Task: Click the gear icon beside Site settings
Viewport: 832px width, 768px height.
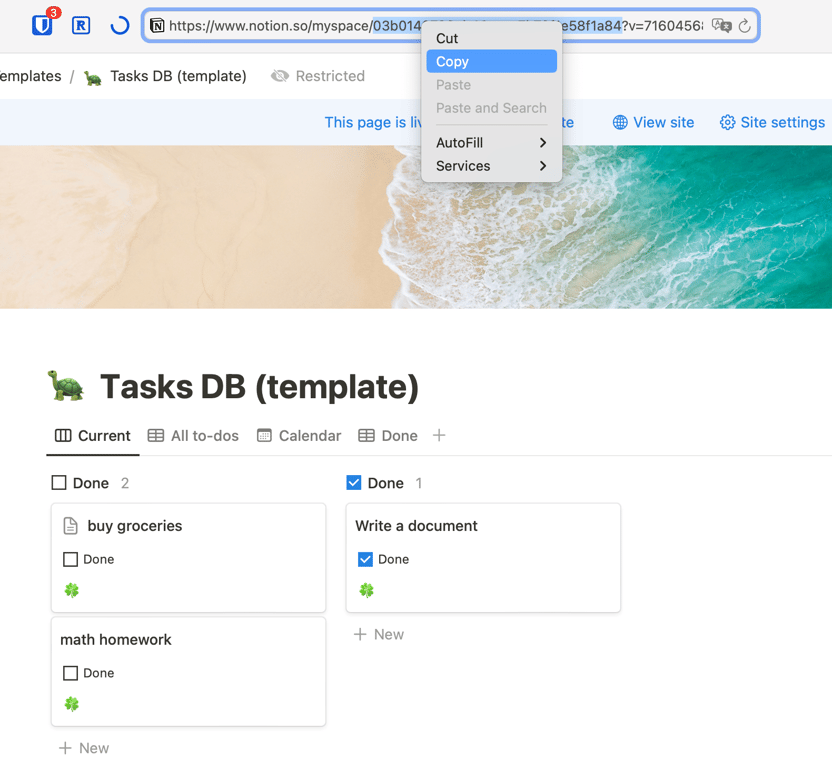Action: [x=727, y=123]
